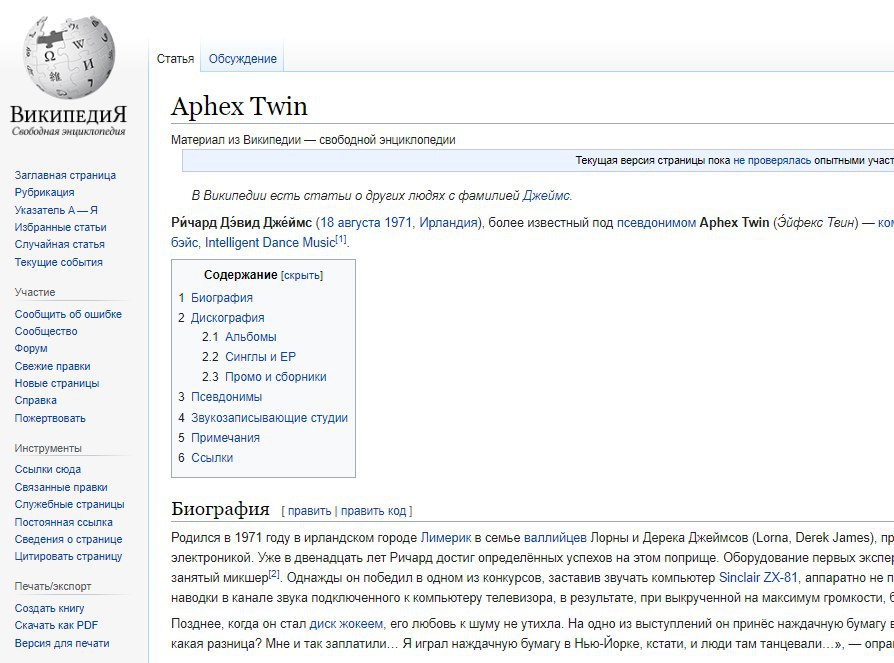View Свежие правки
Viewport: 894px width, 663px height.
(52, 366)
